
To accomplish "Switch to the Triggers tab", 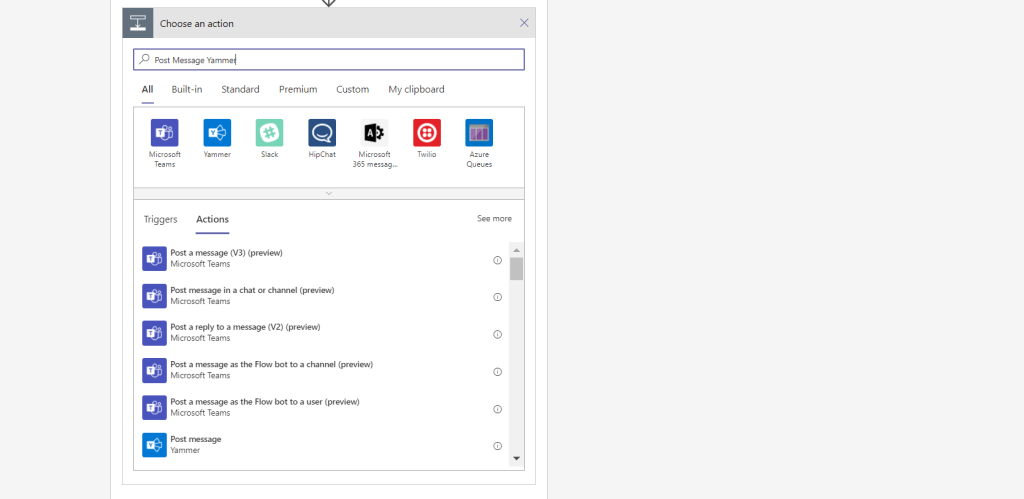I will click(160, 220).
